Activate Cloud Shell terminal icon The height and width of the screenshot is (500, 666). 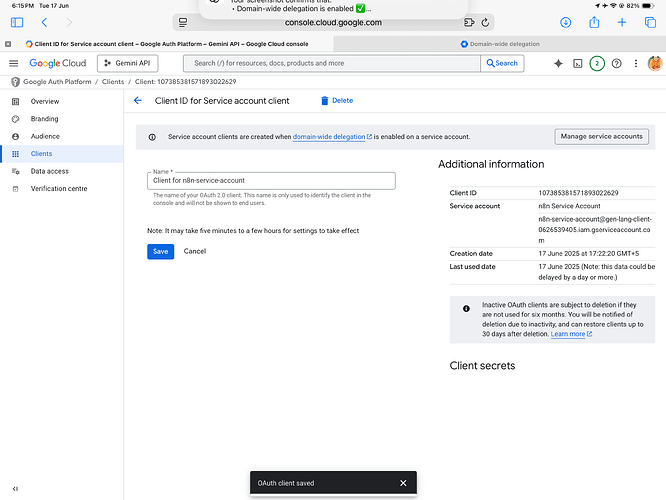[578, 63]
